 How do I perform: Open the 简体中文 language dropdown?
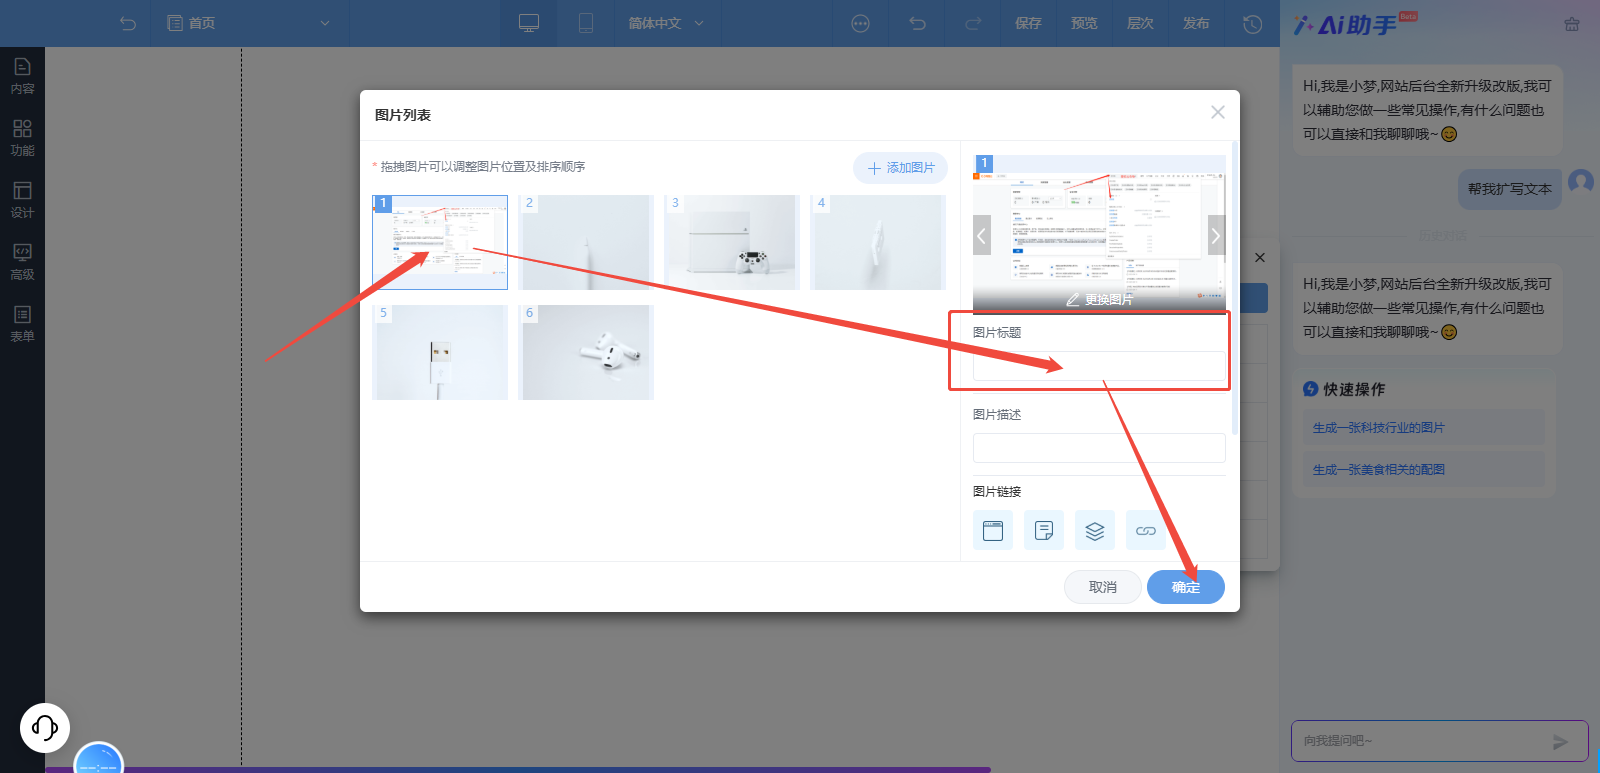(666, 23)
